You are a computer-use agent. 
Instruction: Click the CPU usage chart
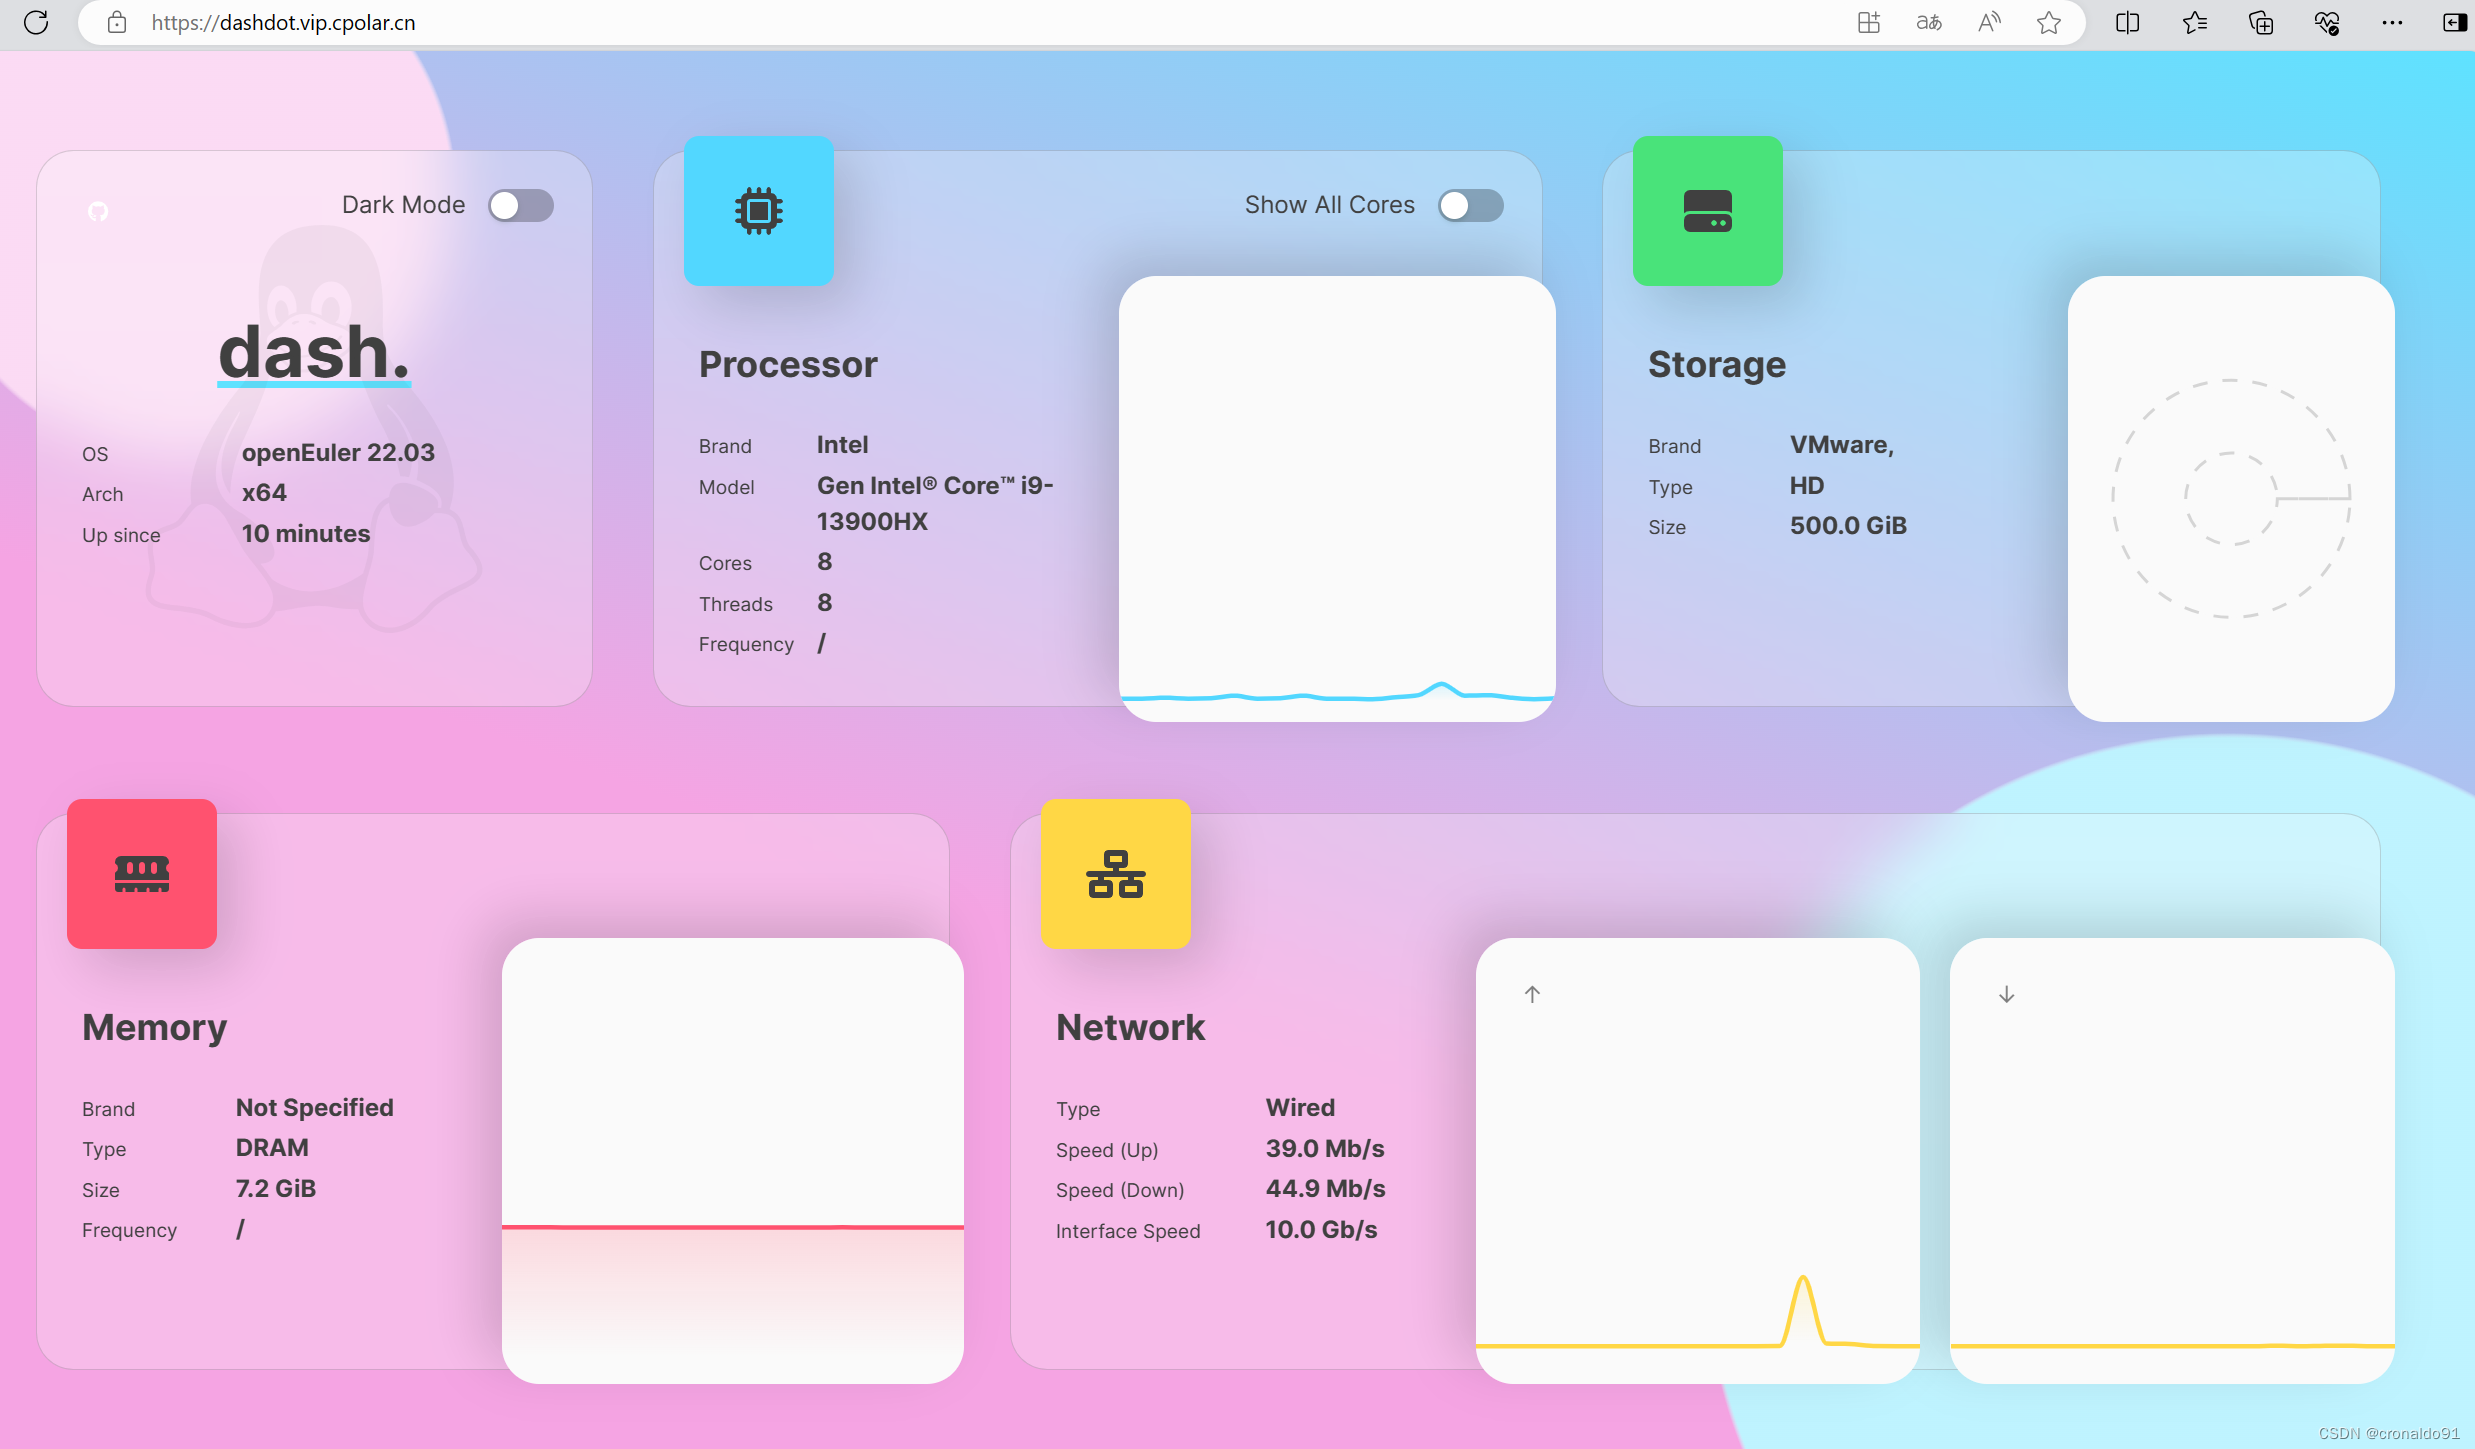1337,498
